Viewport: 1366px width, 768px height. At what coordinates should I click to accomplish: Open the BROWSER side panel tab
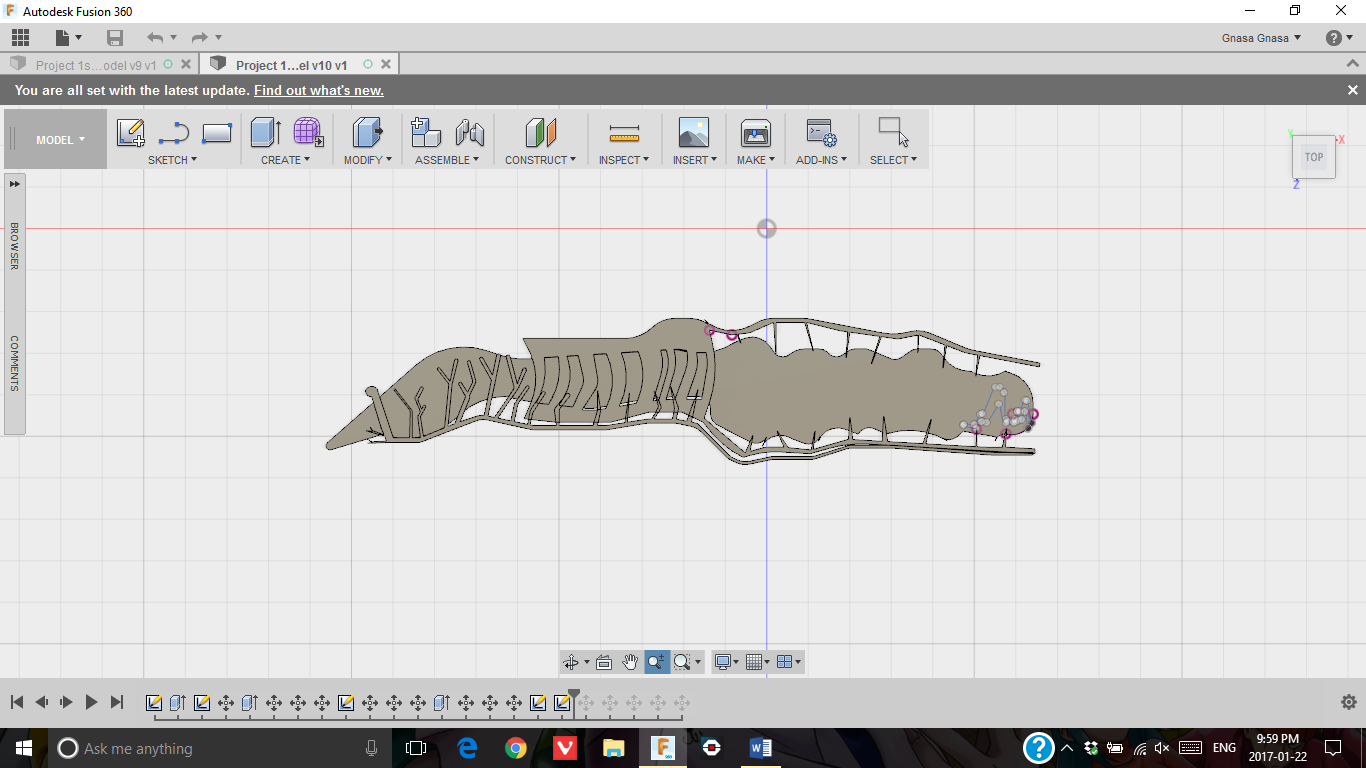[x=14, y=245]
